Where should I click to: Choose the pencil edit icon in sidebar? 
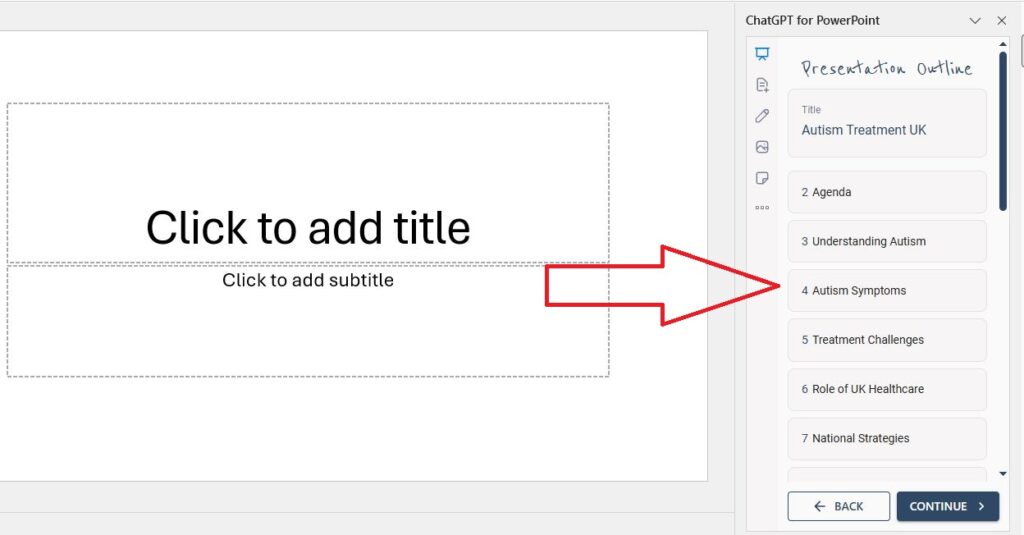coord(762,116)
